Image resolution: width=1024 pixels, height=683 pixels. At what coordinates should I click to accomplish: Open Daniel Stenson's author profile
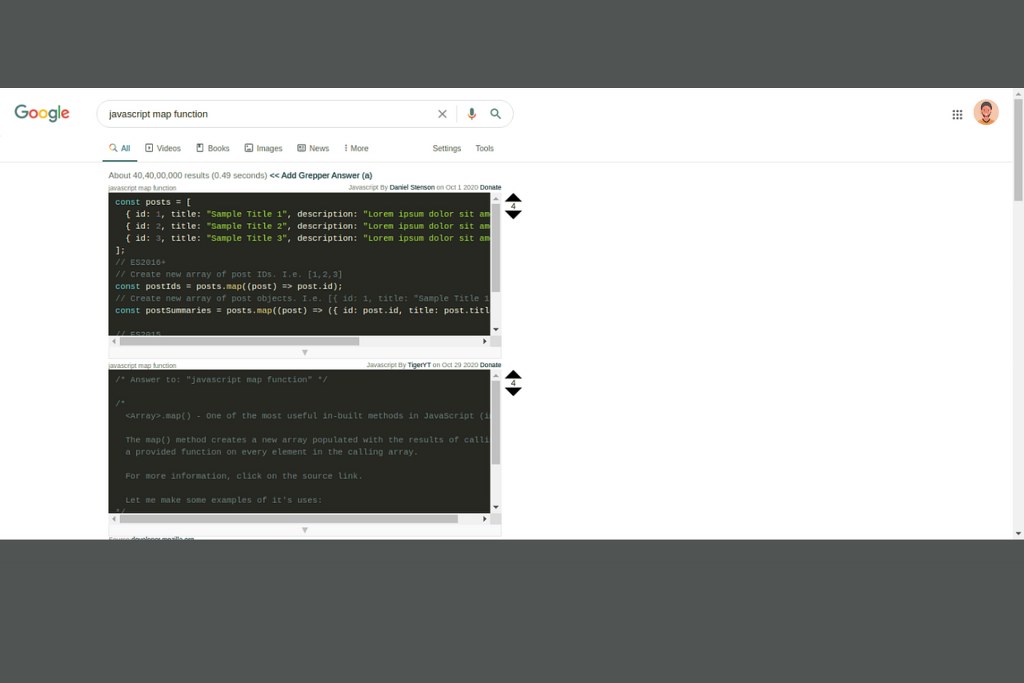[x=412, y=187]
